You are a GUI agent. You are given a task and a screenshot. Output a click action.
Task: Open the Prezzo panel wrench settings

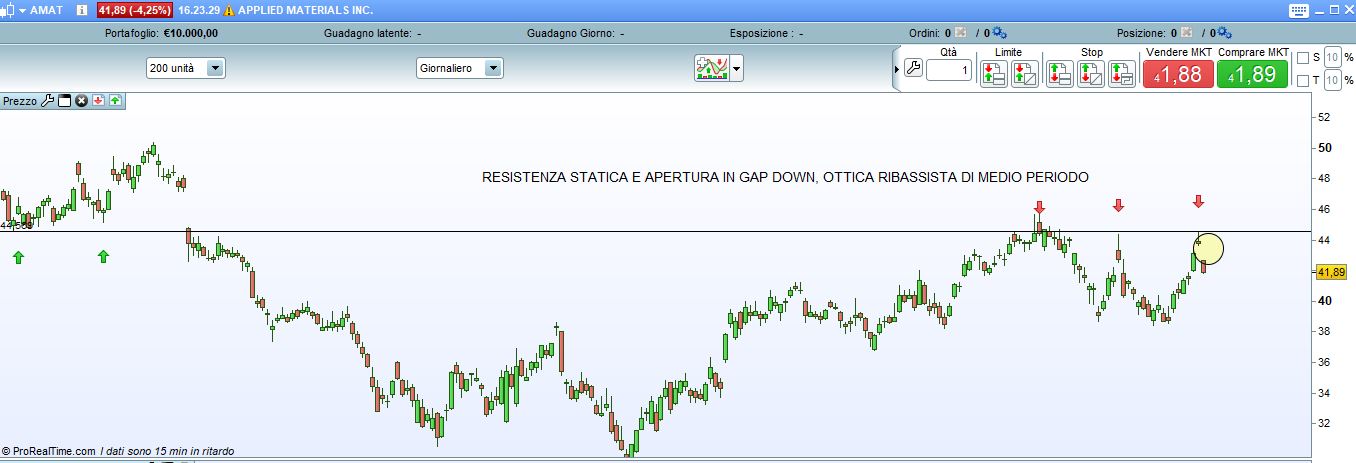(47, 101)
